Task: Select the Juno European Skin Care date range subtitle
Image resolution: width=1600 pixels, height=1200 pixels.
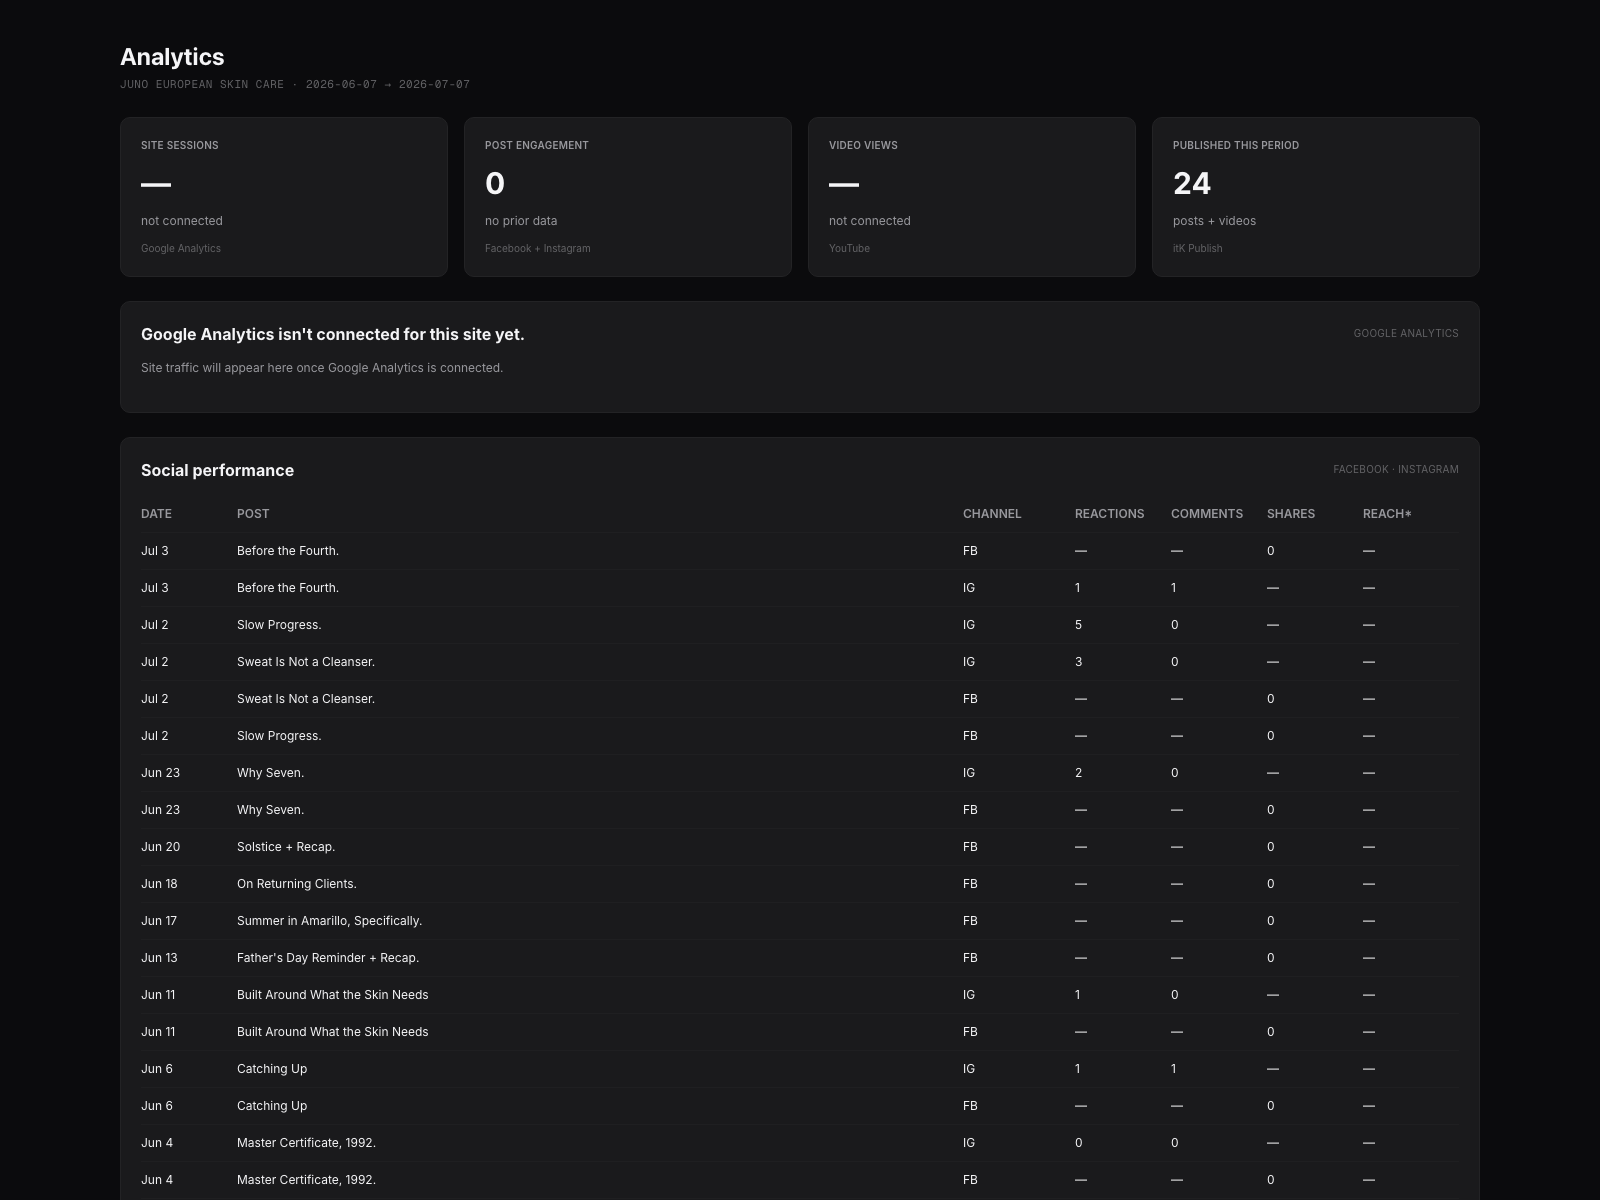Action: tap(295, 85)
